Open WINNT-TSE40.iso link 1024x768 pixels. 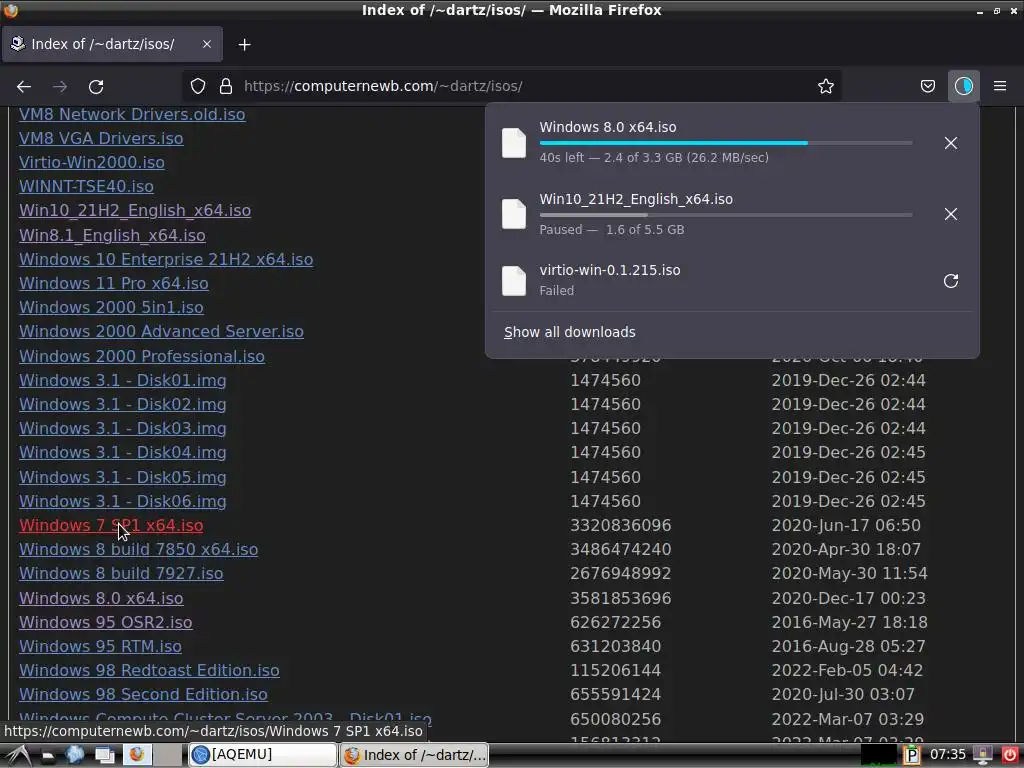tap(86, 187)
